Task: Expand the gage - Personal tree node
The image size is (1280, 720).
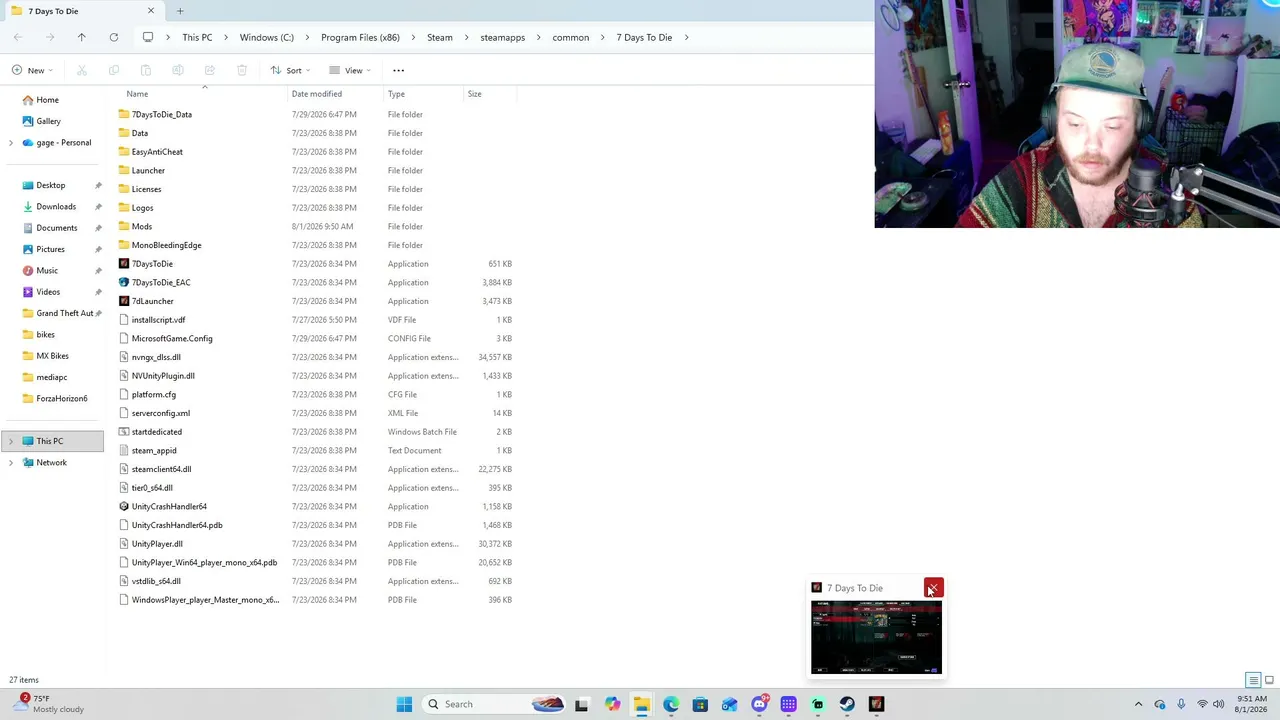Action: 11,143
